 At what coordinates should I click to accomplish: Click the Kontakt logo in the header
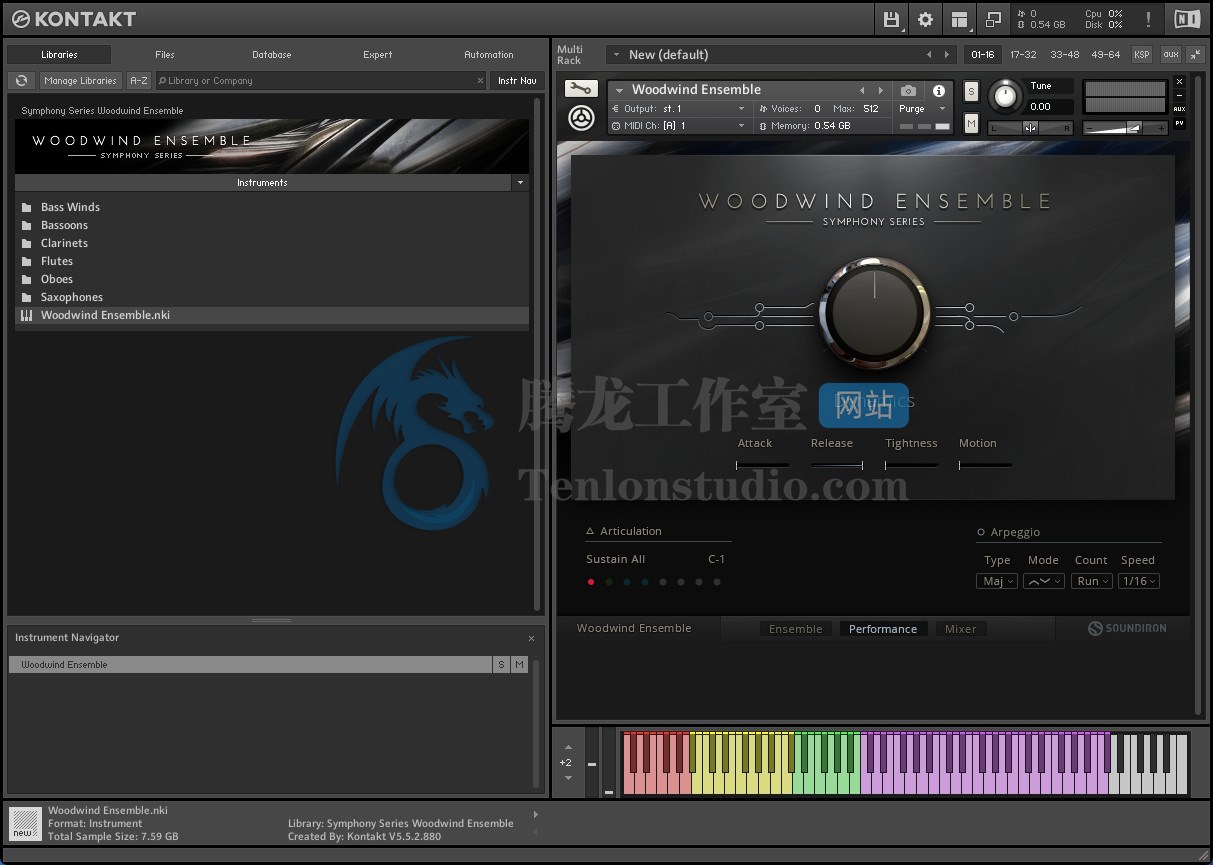73,19
